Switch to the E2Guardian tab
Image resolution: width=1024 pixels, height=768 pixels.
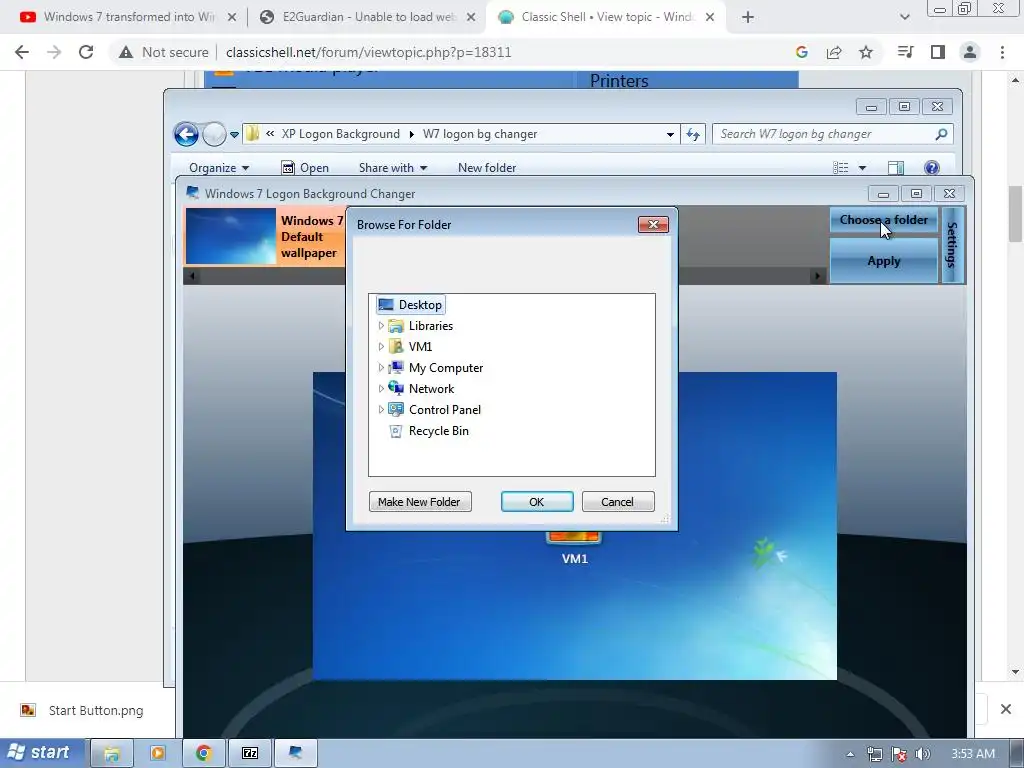tap(368, 17)
